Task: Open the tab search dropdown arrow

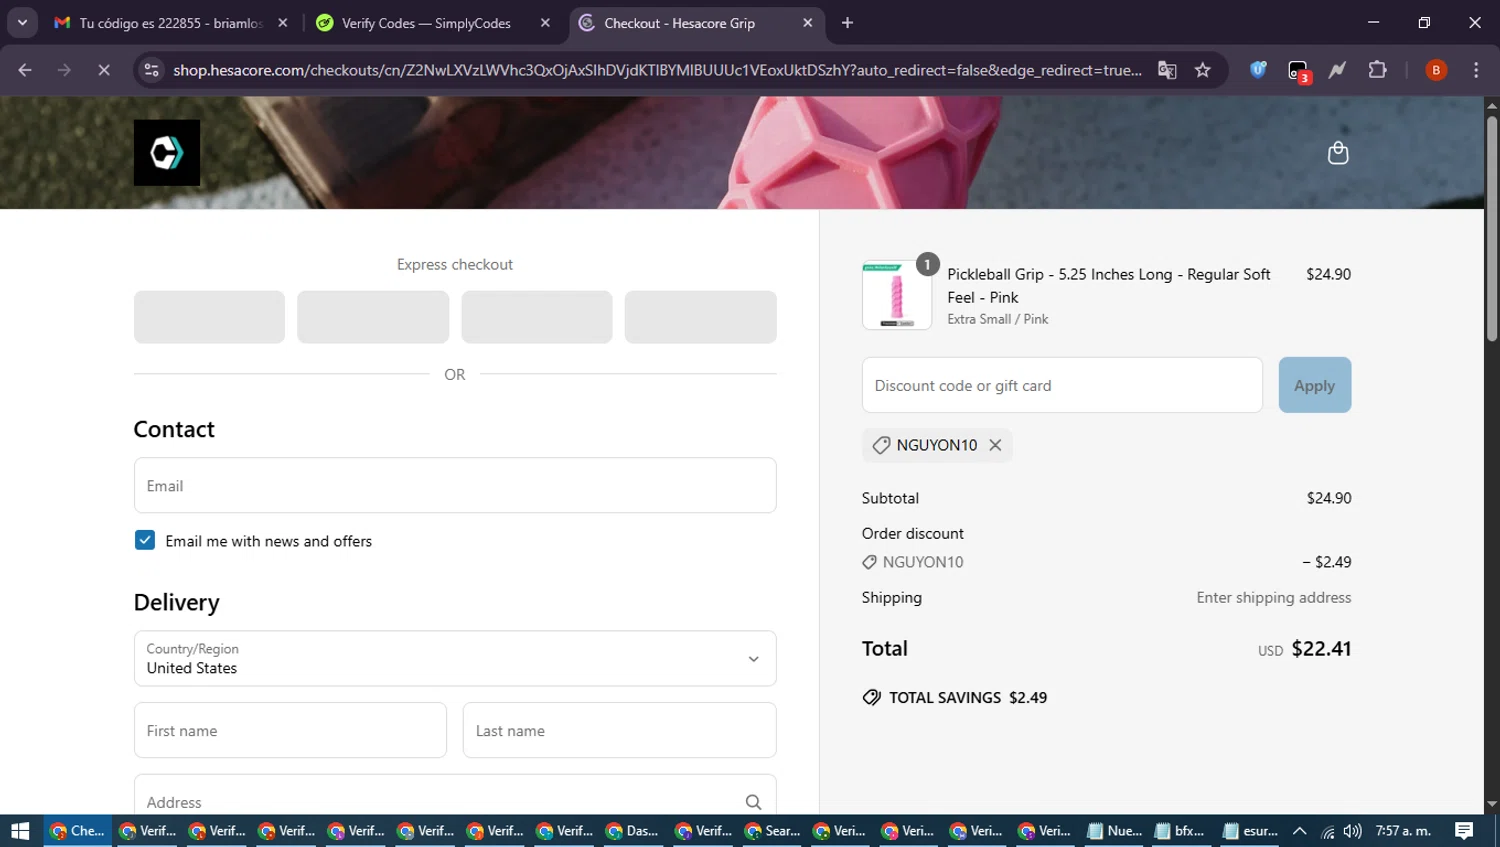Action: [22, 23]
